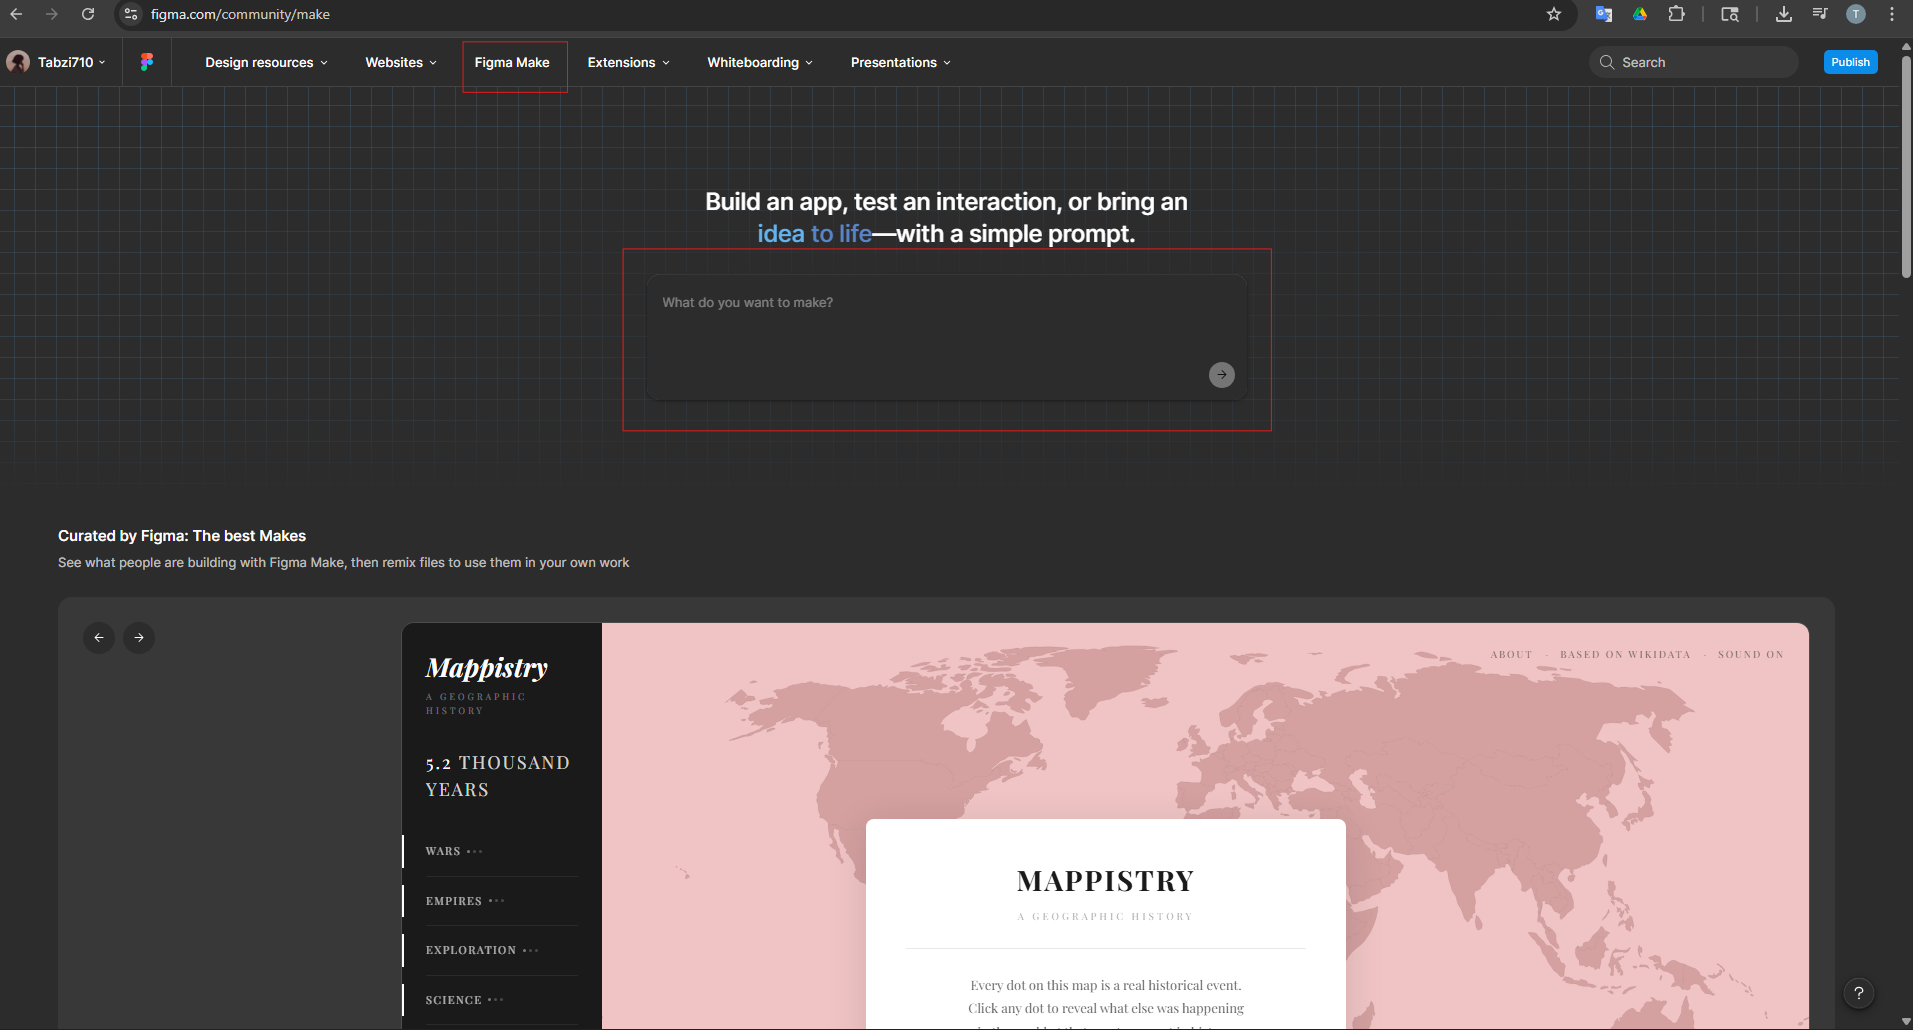This screenshot has width=1913, height=1030.
Task: Expand the Presentations dropdown menu
Action: tap(900, 62)
